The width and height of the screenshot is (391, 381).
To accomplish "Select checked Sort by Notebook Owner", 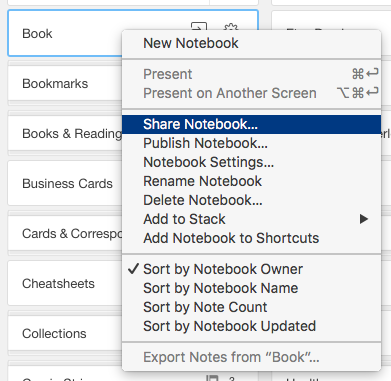I will pyautogui.click(x=252, y=269).
